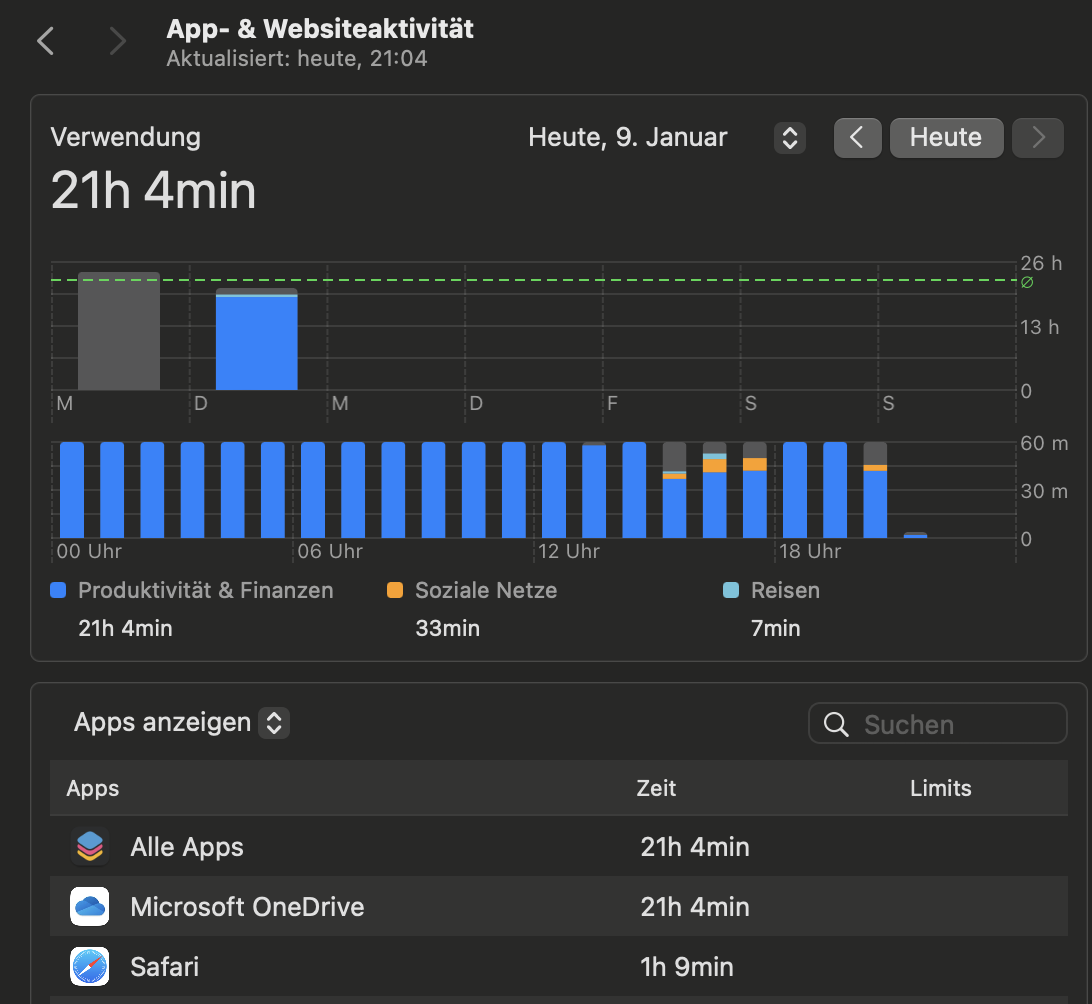Click the Limits column header
1092x1004 pixels.
point(940,788)
